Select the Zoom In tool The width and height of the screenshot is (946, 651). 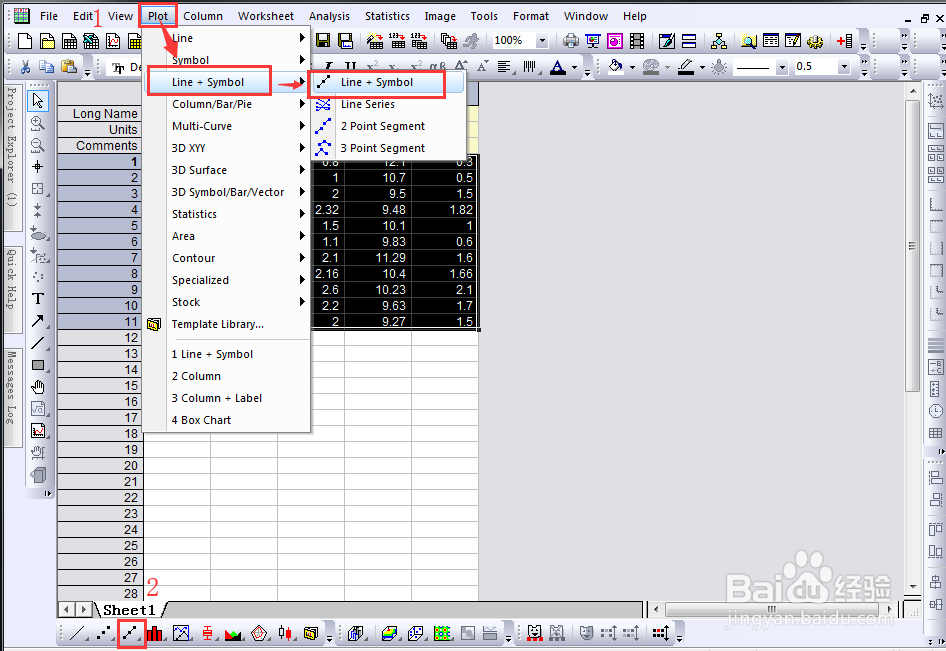click(x=37, y=123)
